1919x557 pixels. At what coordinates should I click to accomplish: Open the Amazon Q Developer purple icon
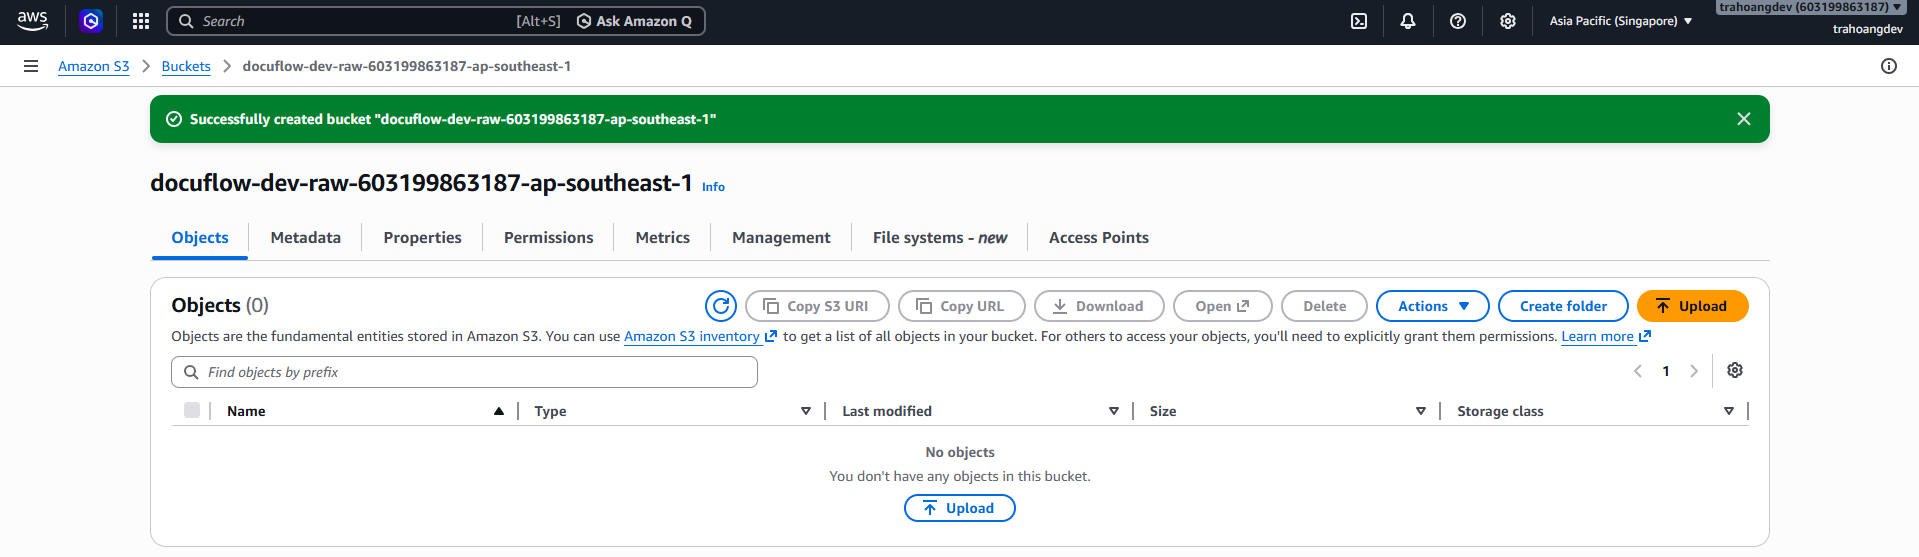pyautogui.click(x=91, y=21)
